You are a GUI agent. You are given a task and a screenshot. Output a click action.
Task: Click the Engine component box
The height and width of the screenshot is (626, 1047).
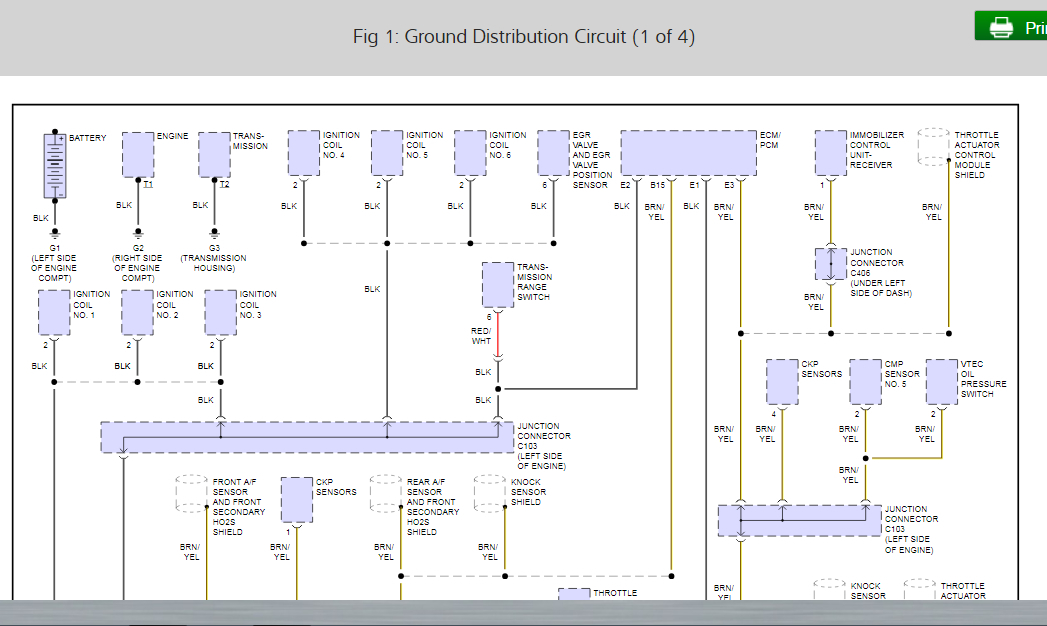click(138, 153)
